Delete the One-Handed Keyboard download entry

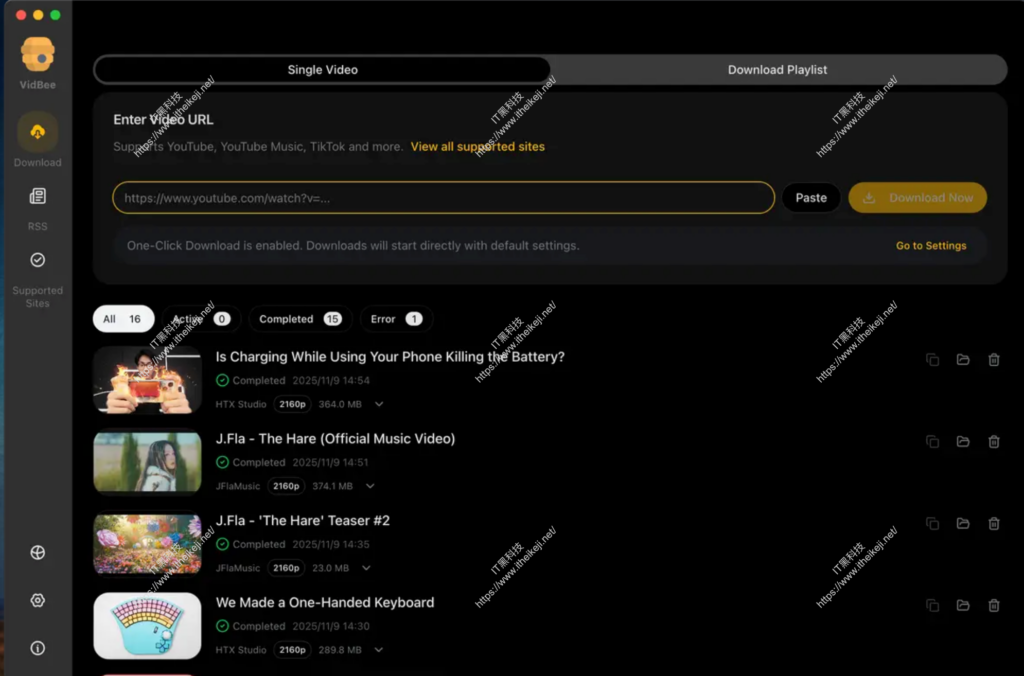click(994, 605)
